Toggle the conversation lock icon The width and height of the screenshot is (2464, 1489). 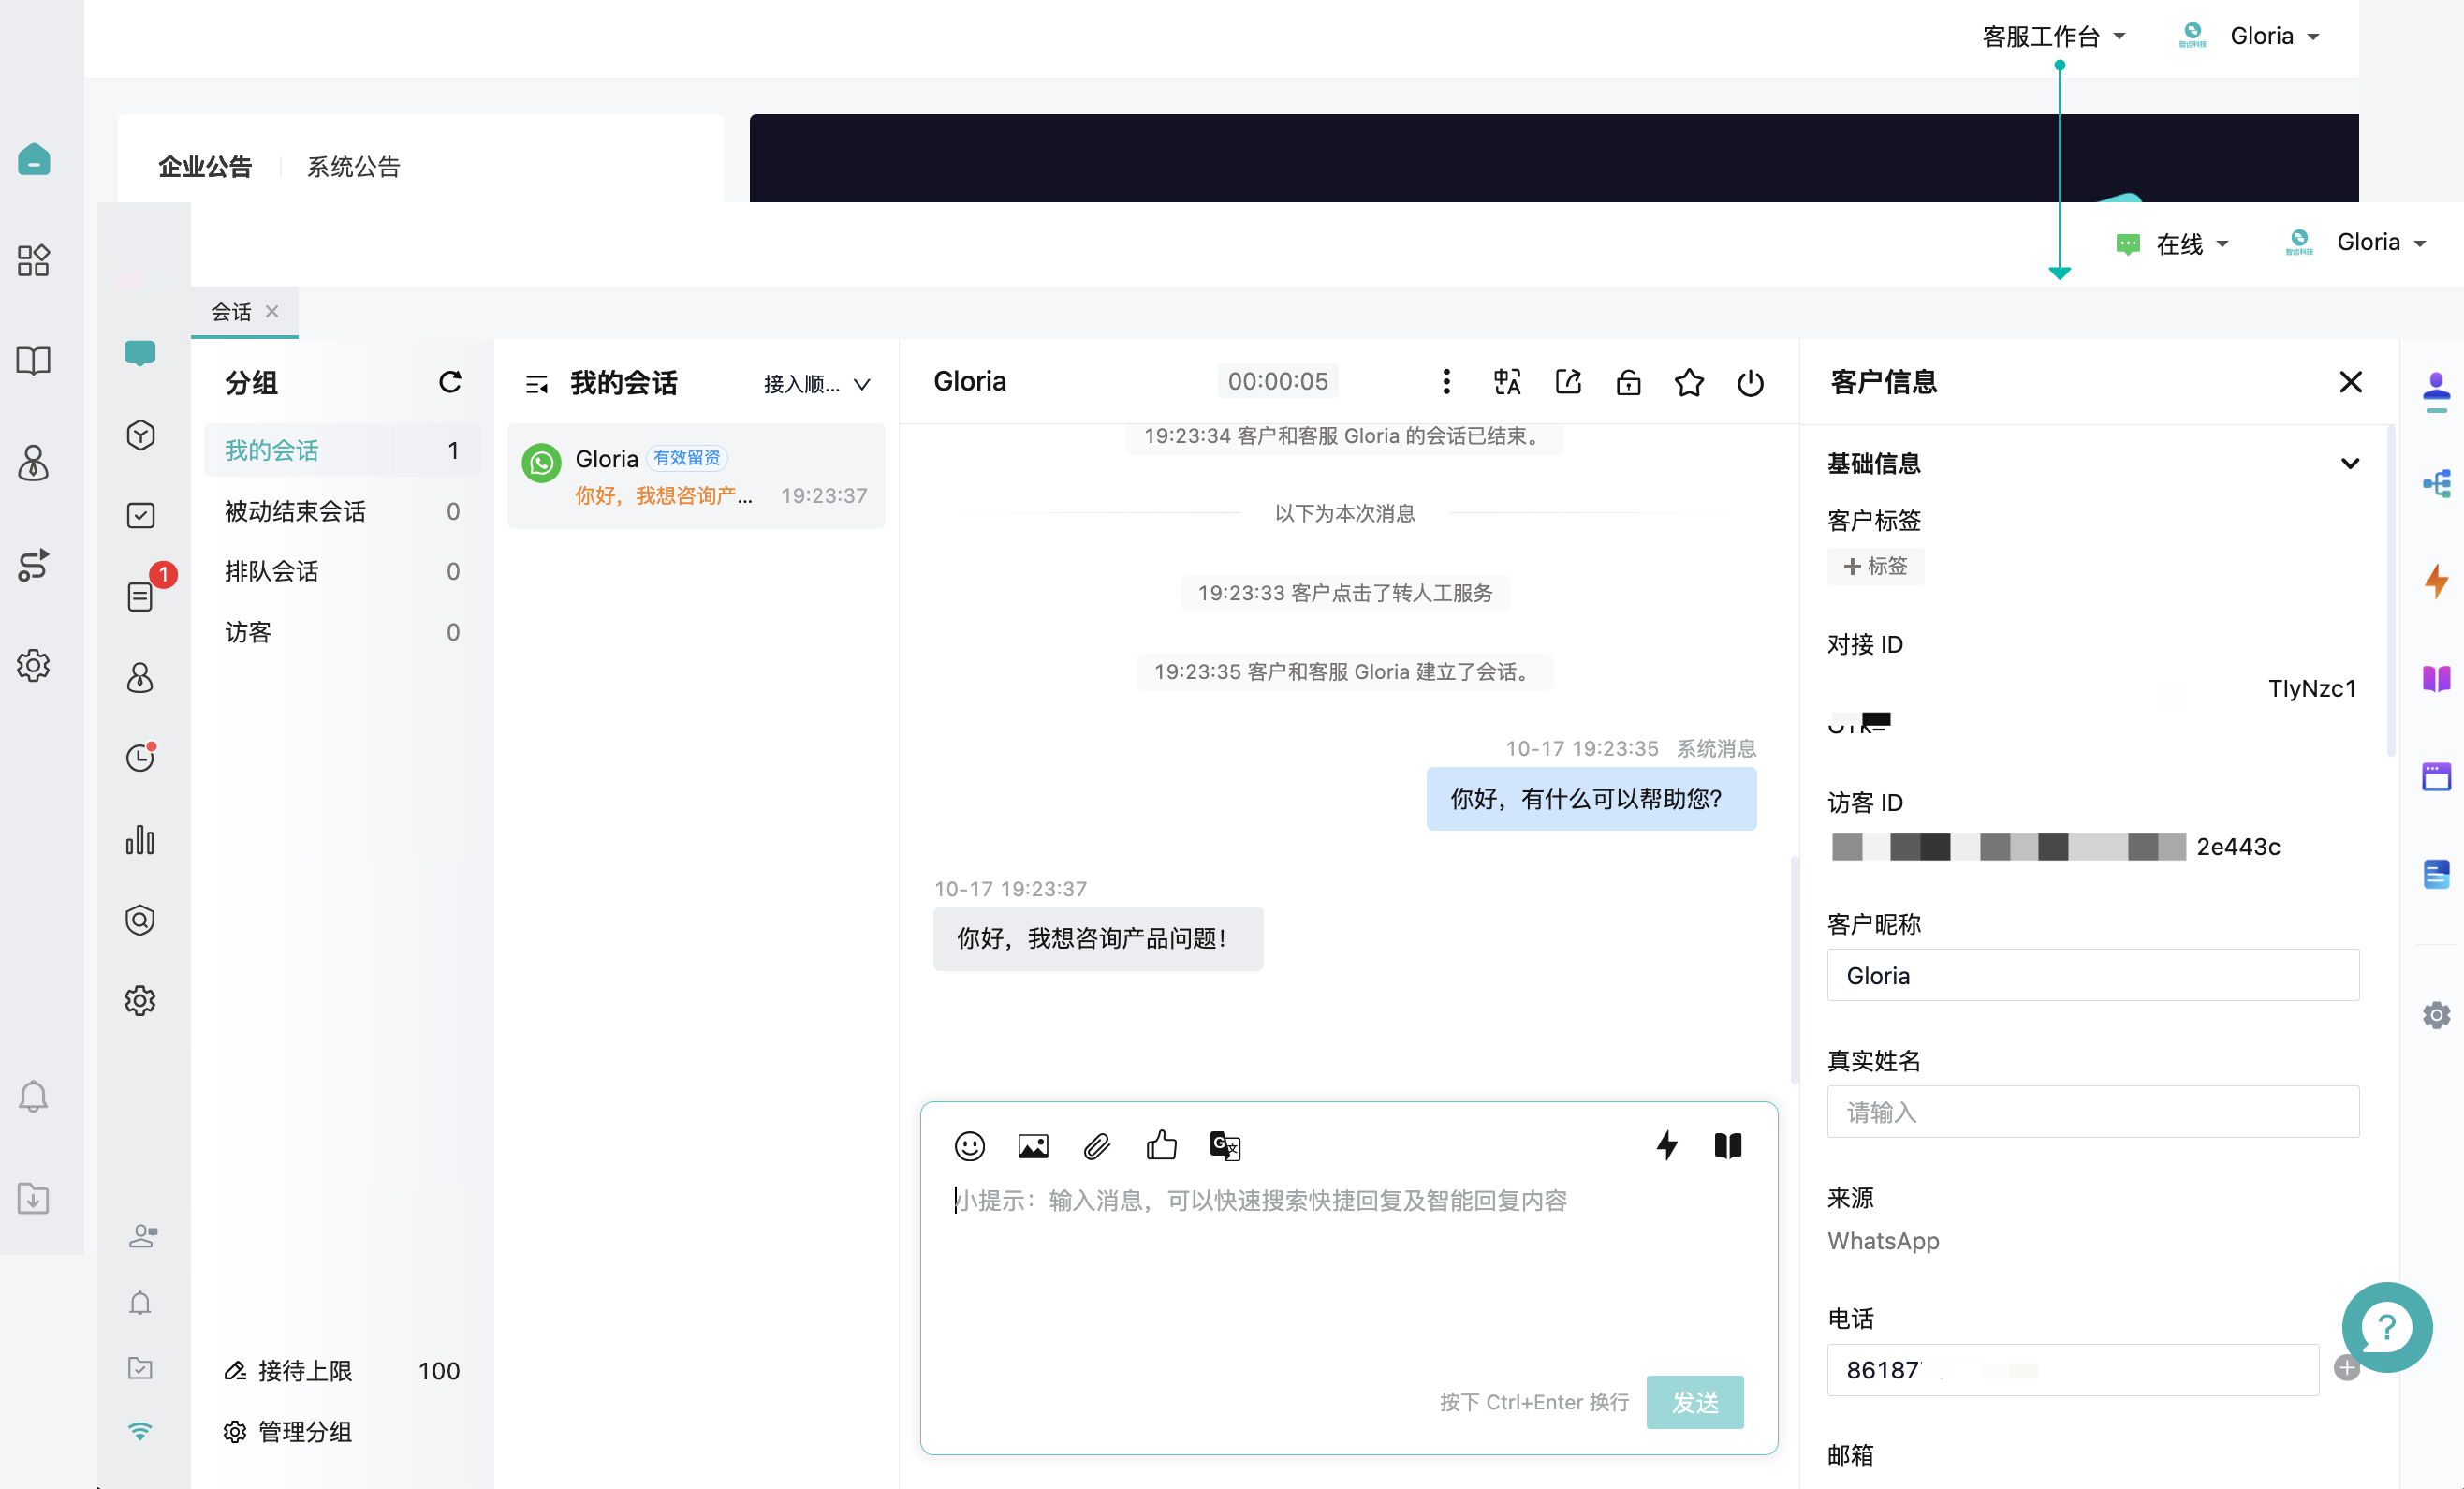1628,382
